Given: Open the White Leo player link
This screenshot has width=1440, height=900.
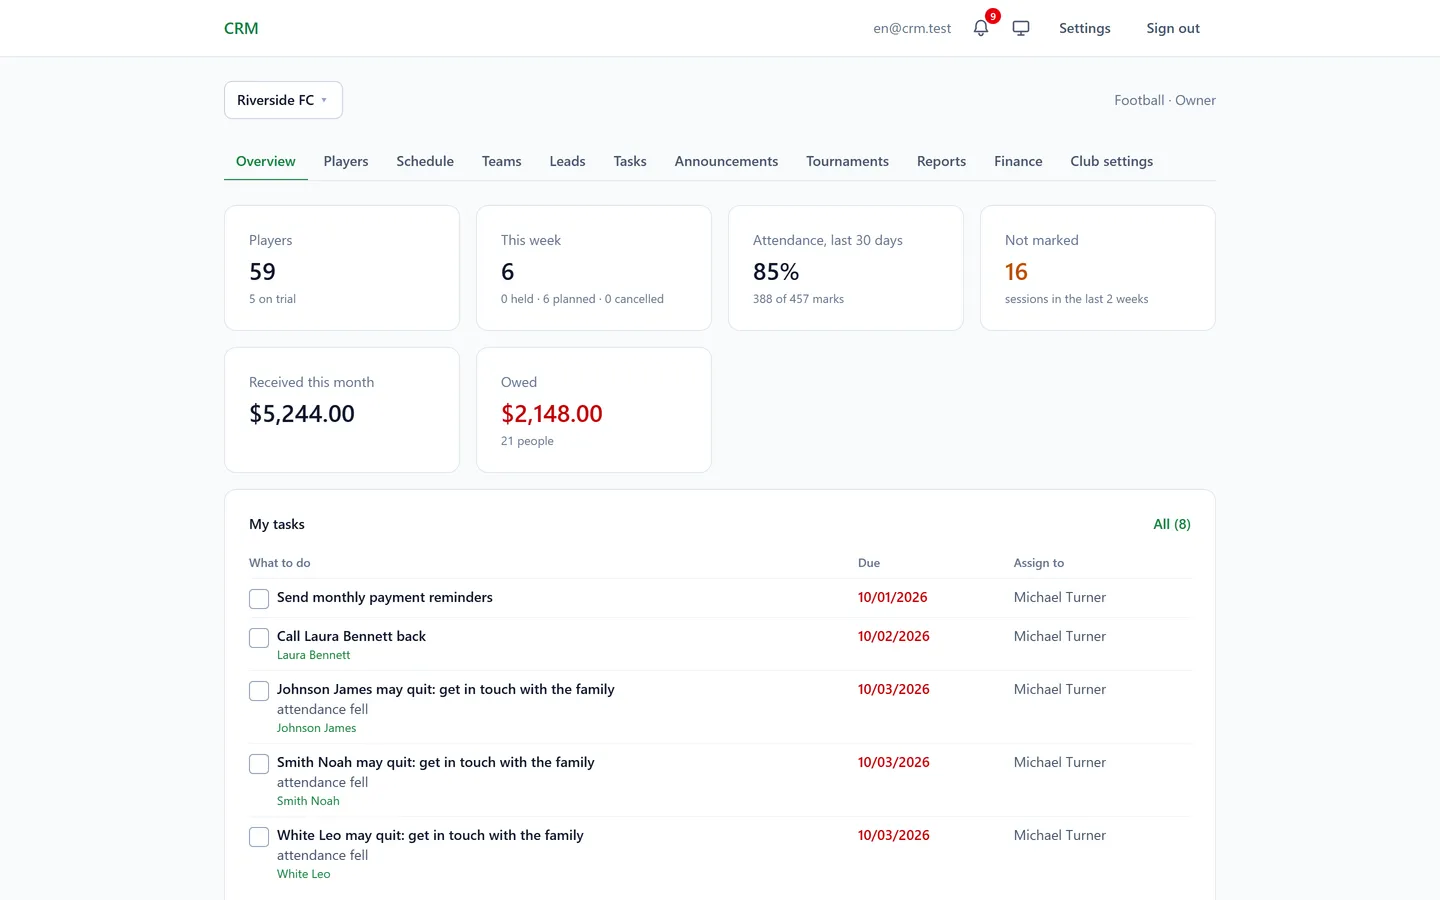Looking at the screenshot, I should [x=303, y=874].
